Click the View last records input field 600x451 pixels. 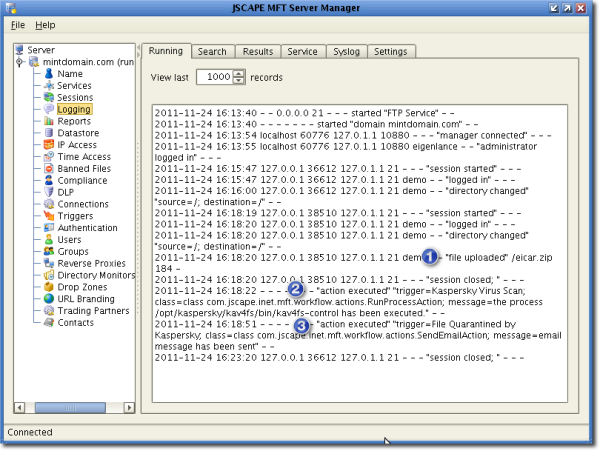[215, 77]
